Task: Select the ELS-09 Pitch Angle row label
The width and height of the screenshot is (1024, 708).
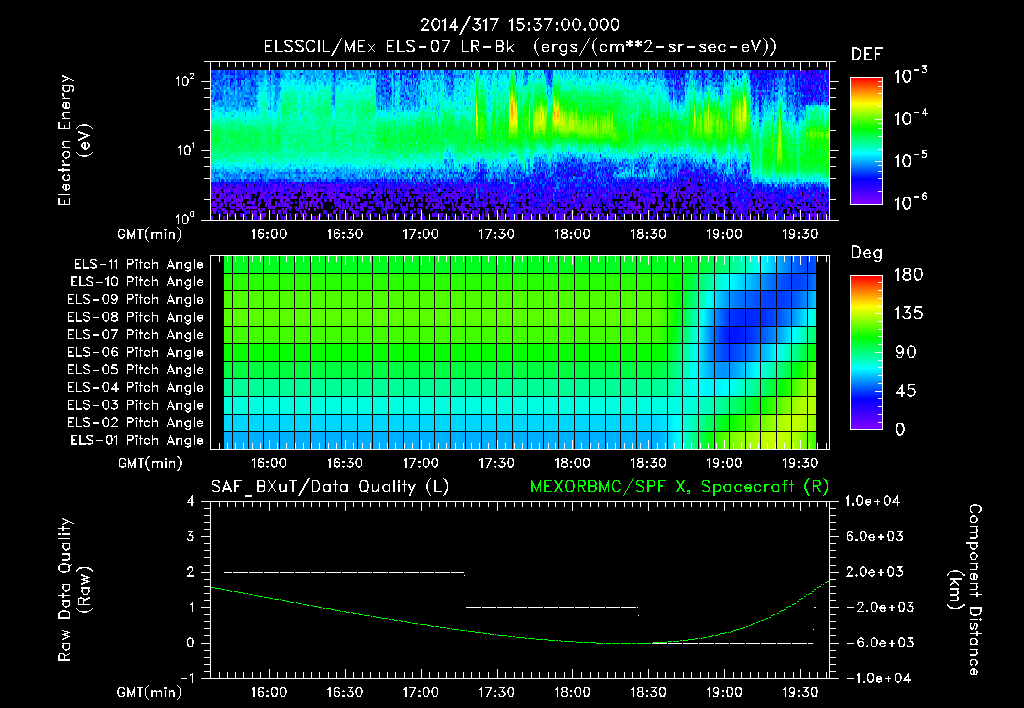Action: pos(136,300)
